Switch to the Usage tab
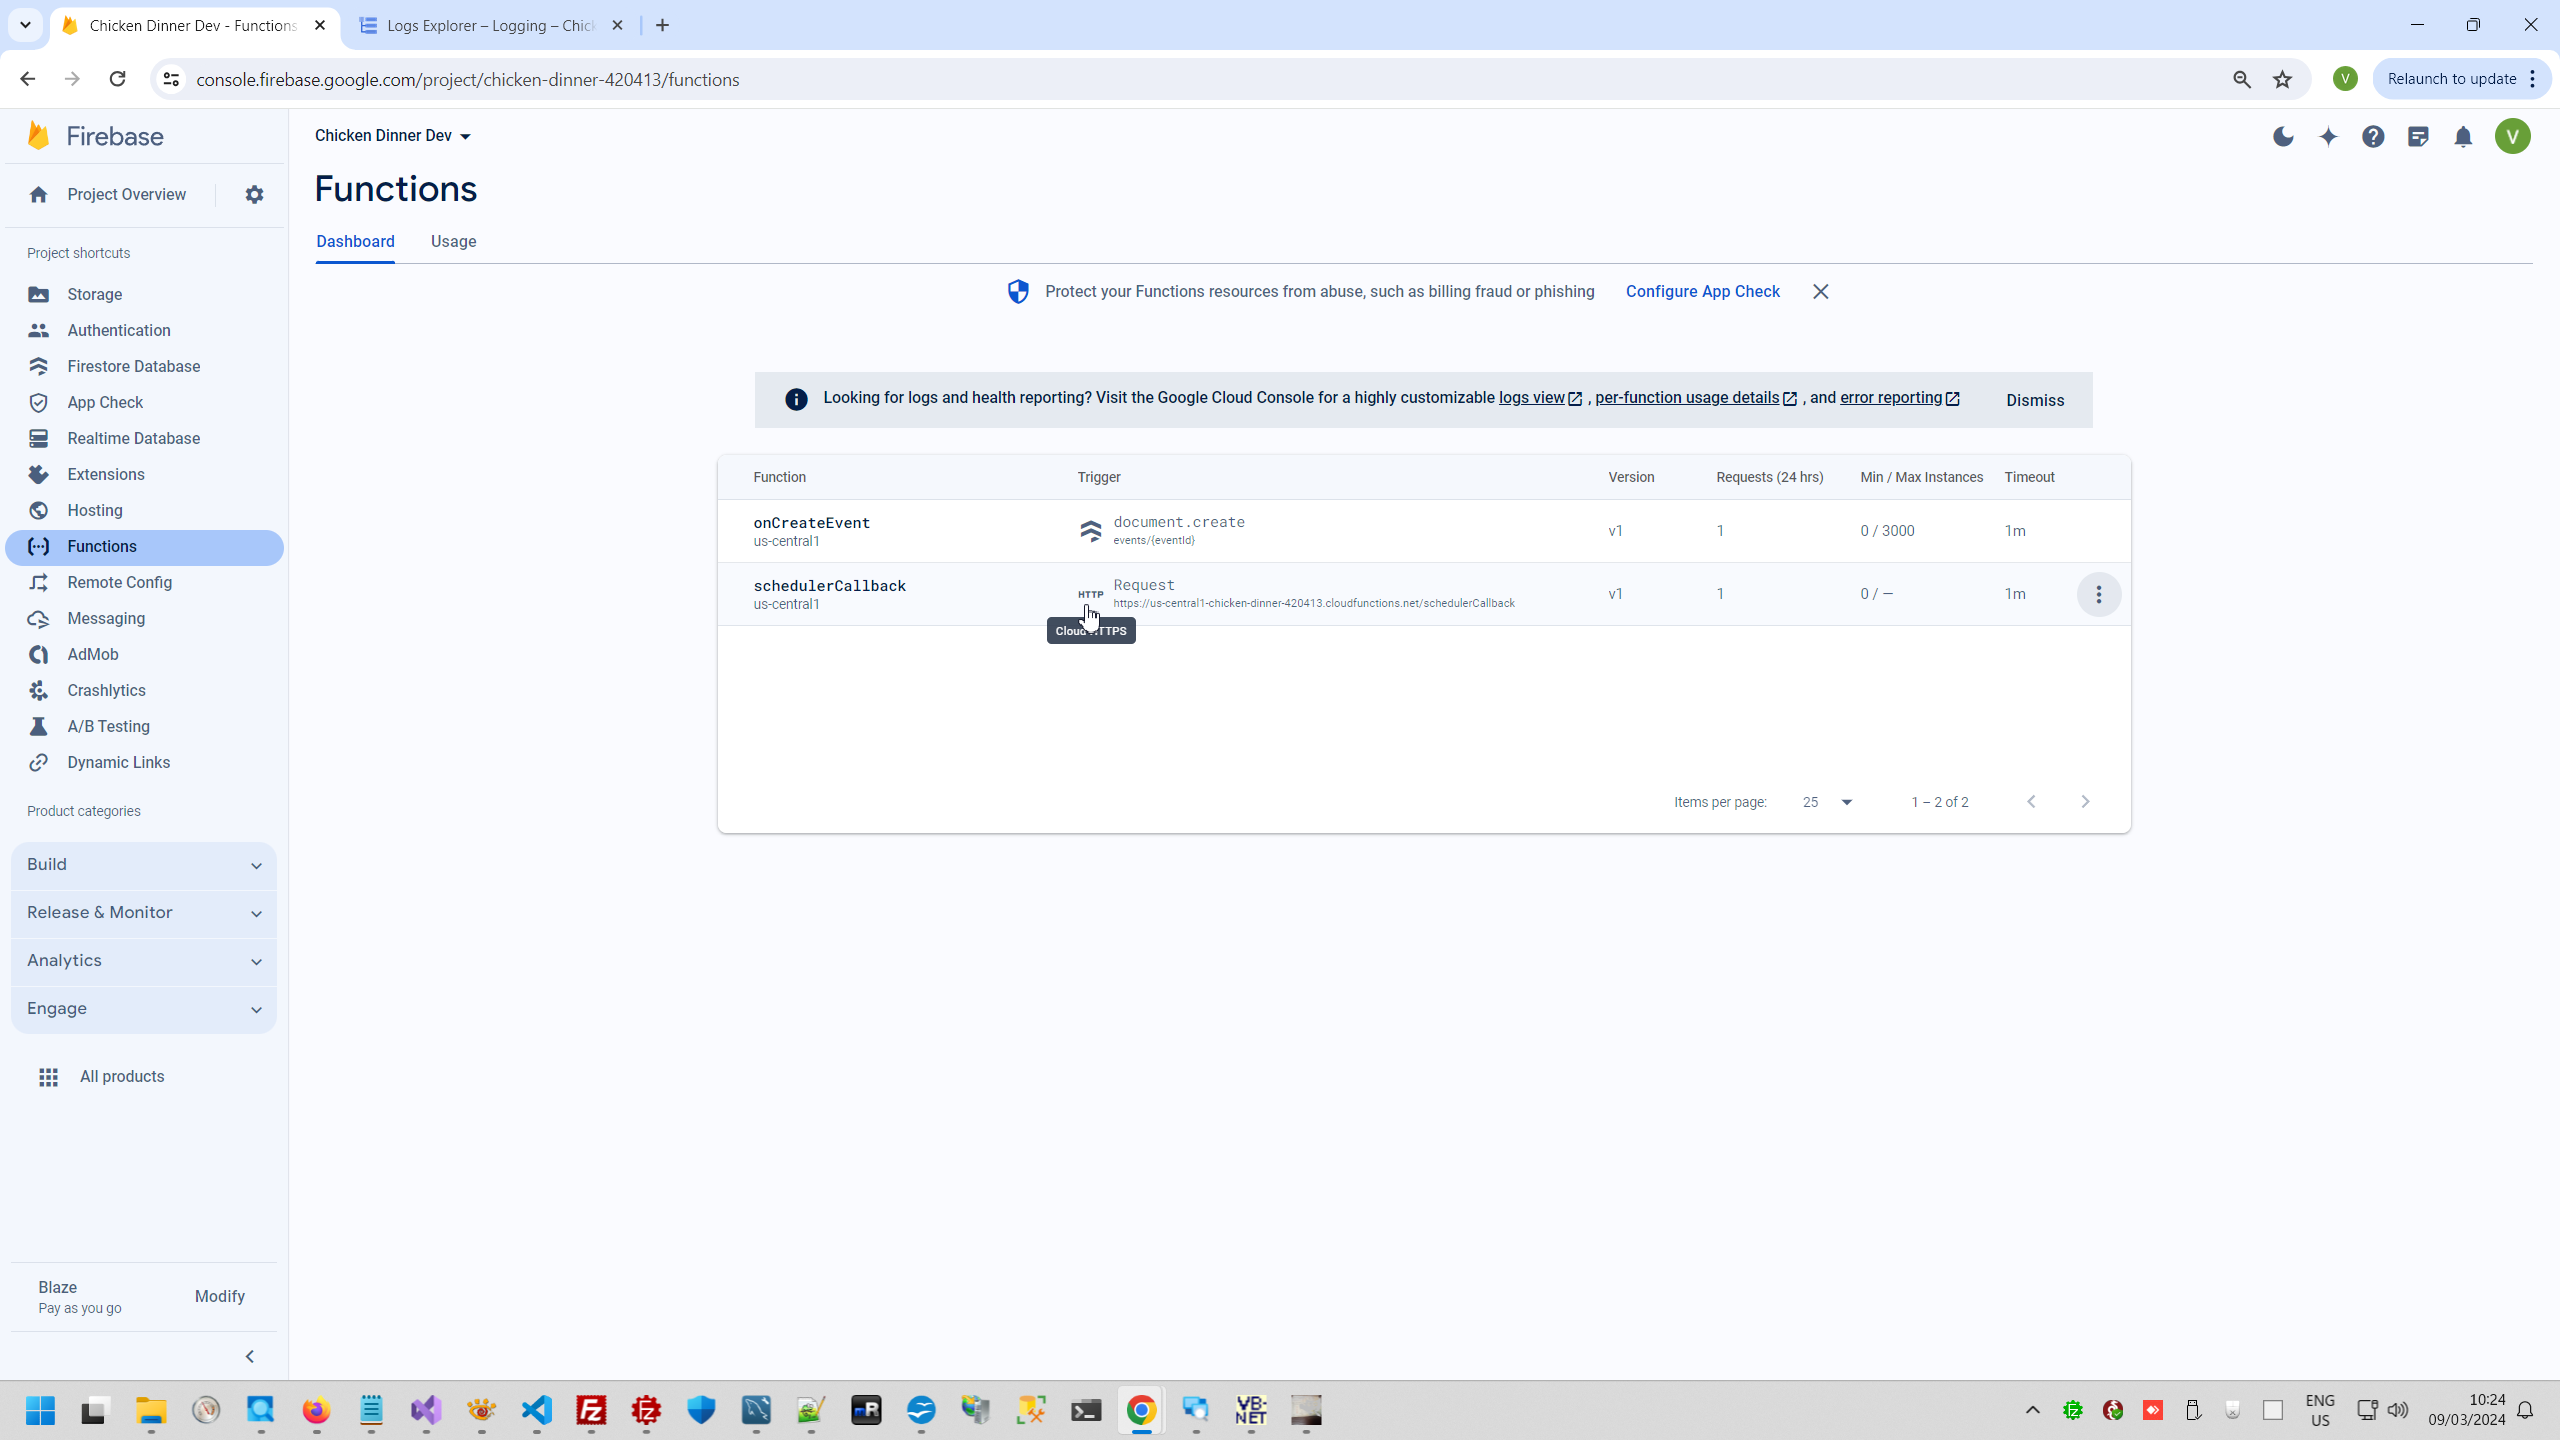 [453, 242]
